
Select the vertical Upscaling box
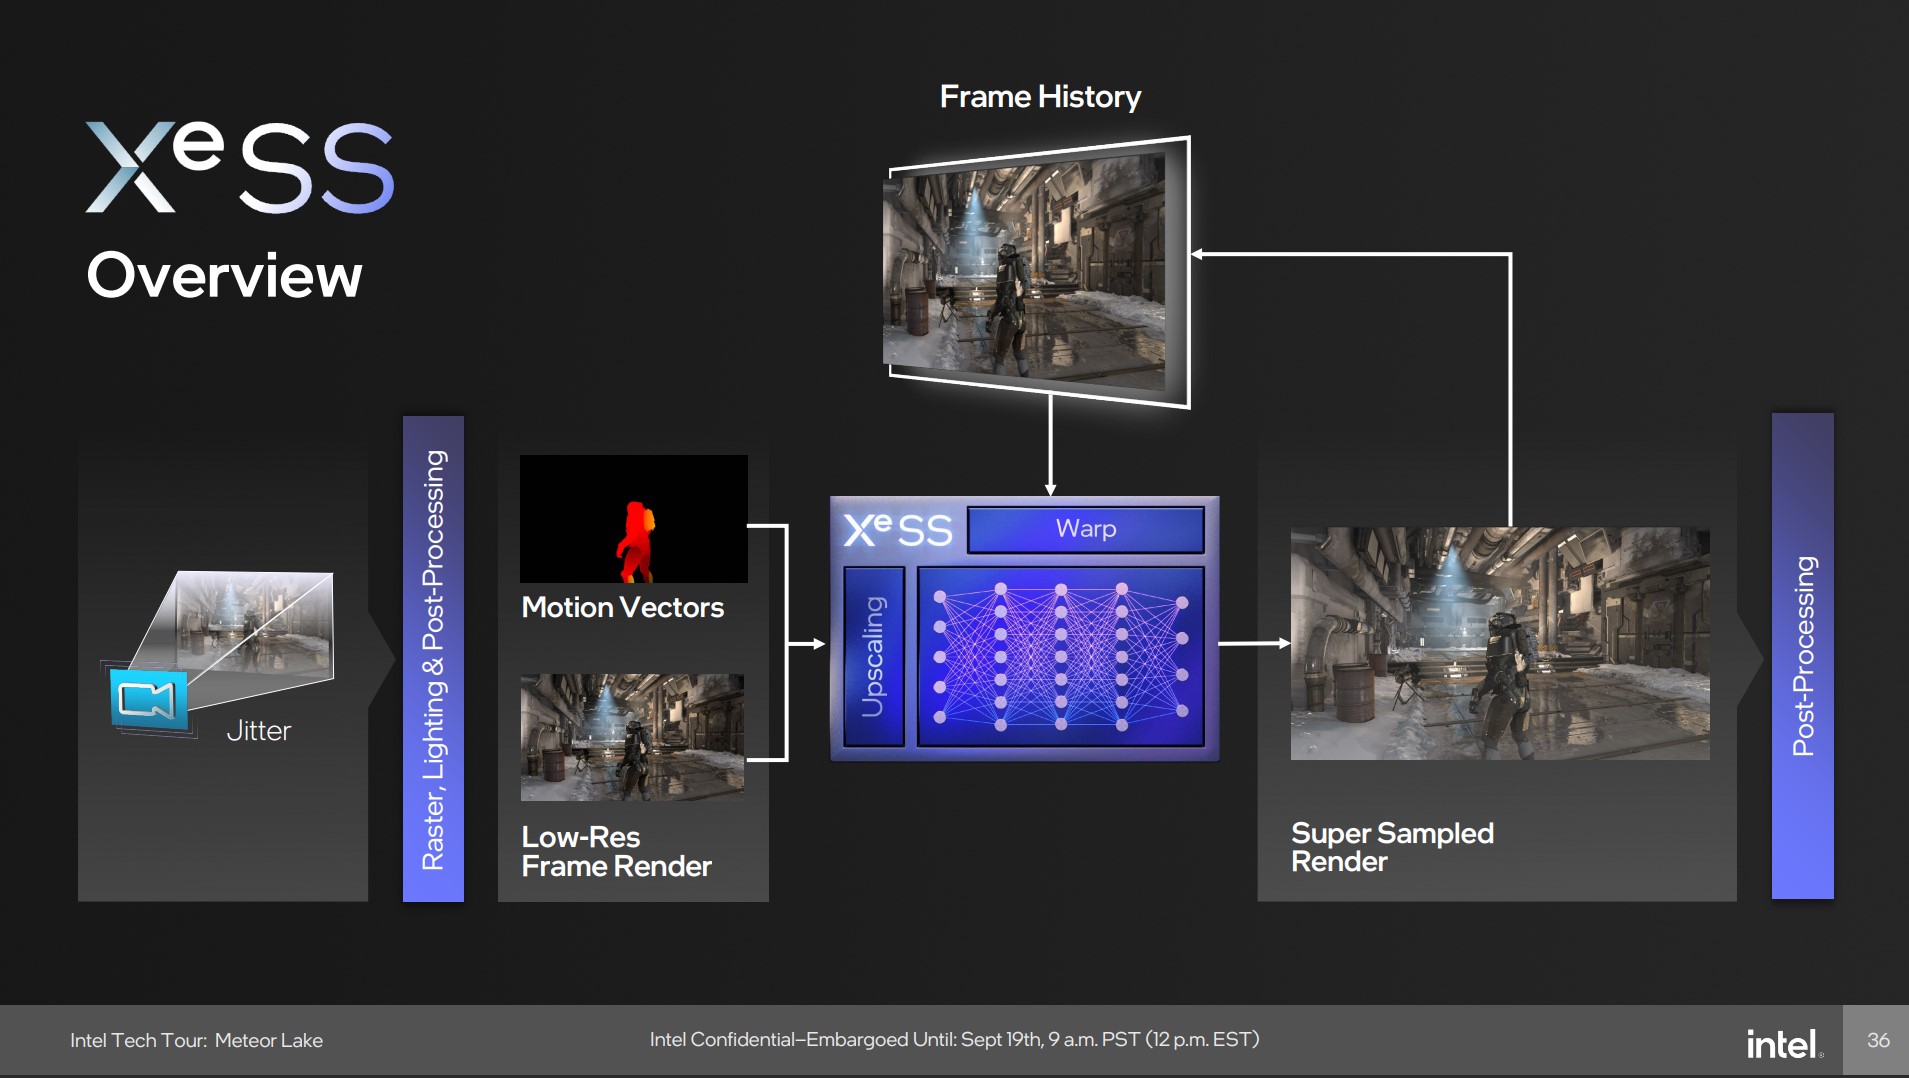[x=873, y=656]
